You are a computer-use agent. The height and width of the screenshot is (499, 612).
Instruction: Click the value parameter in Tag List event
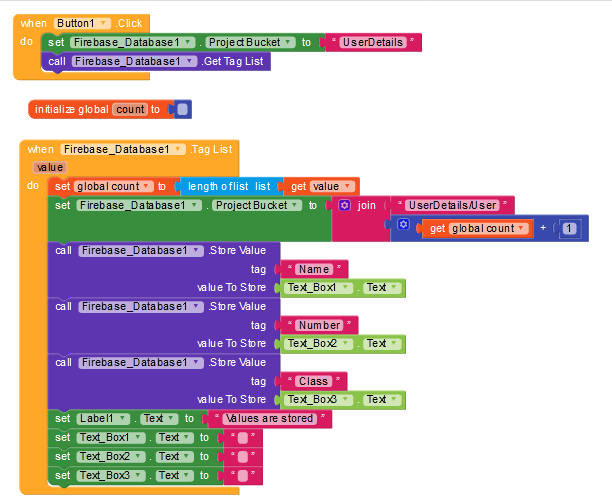click(x=50, y=168)
